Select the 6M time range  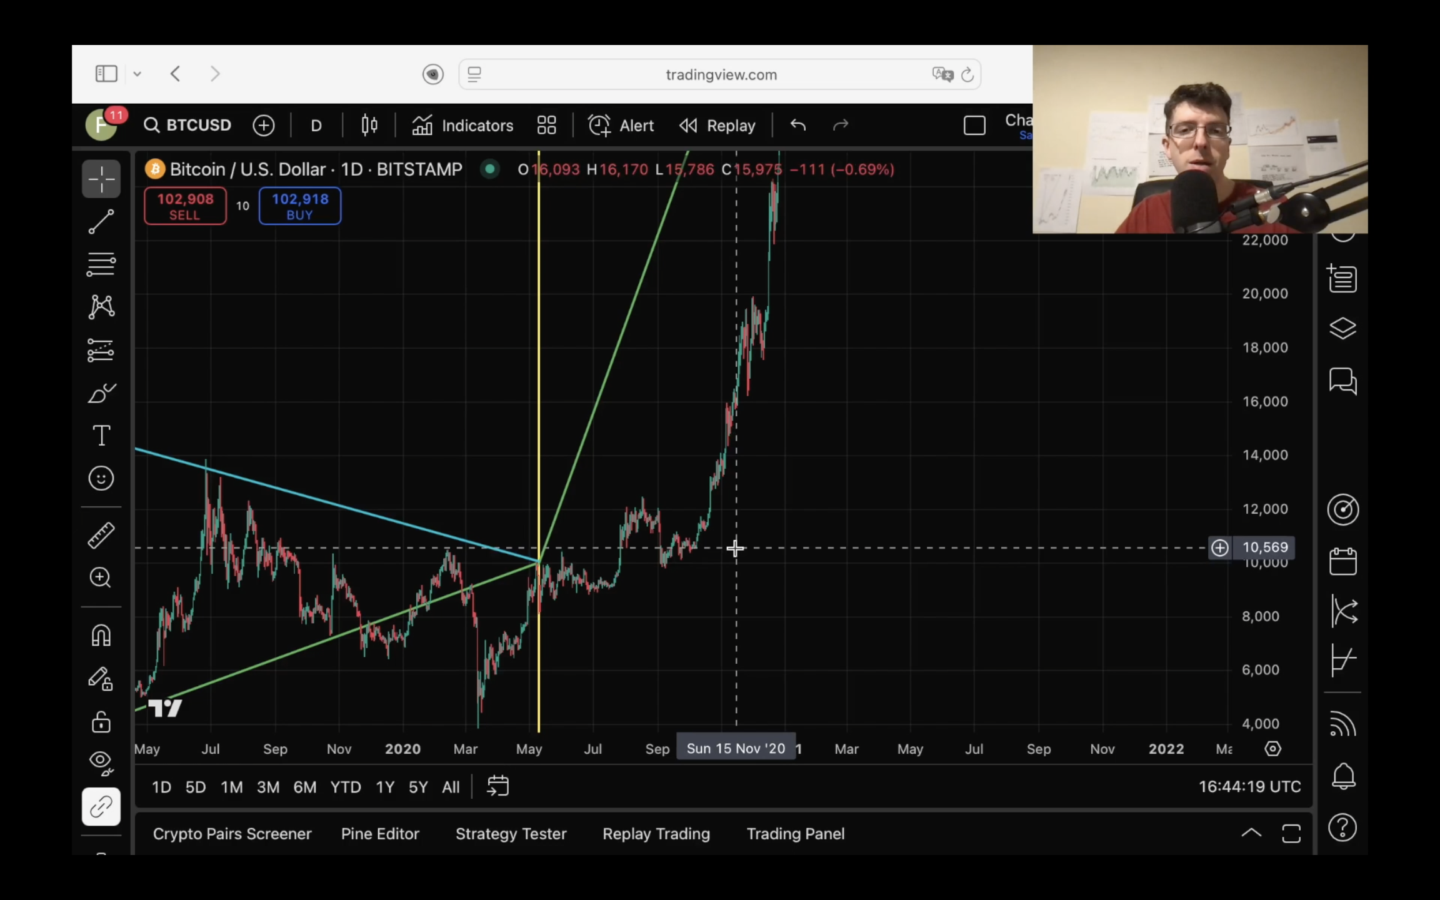click(305, 787)
